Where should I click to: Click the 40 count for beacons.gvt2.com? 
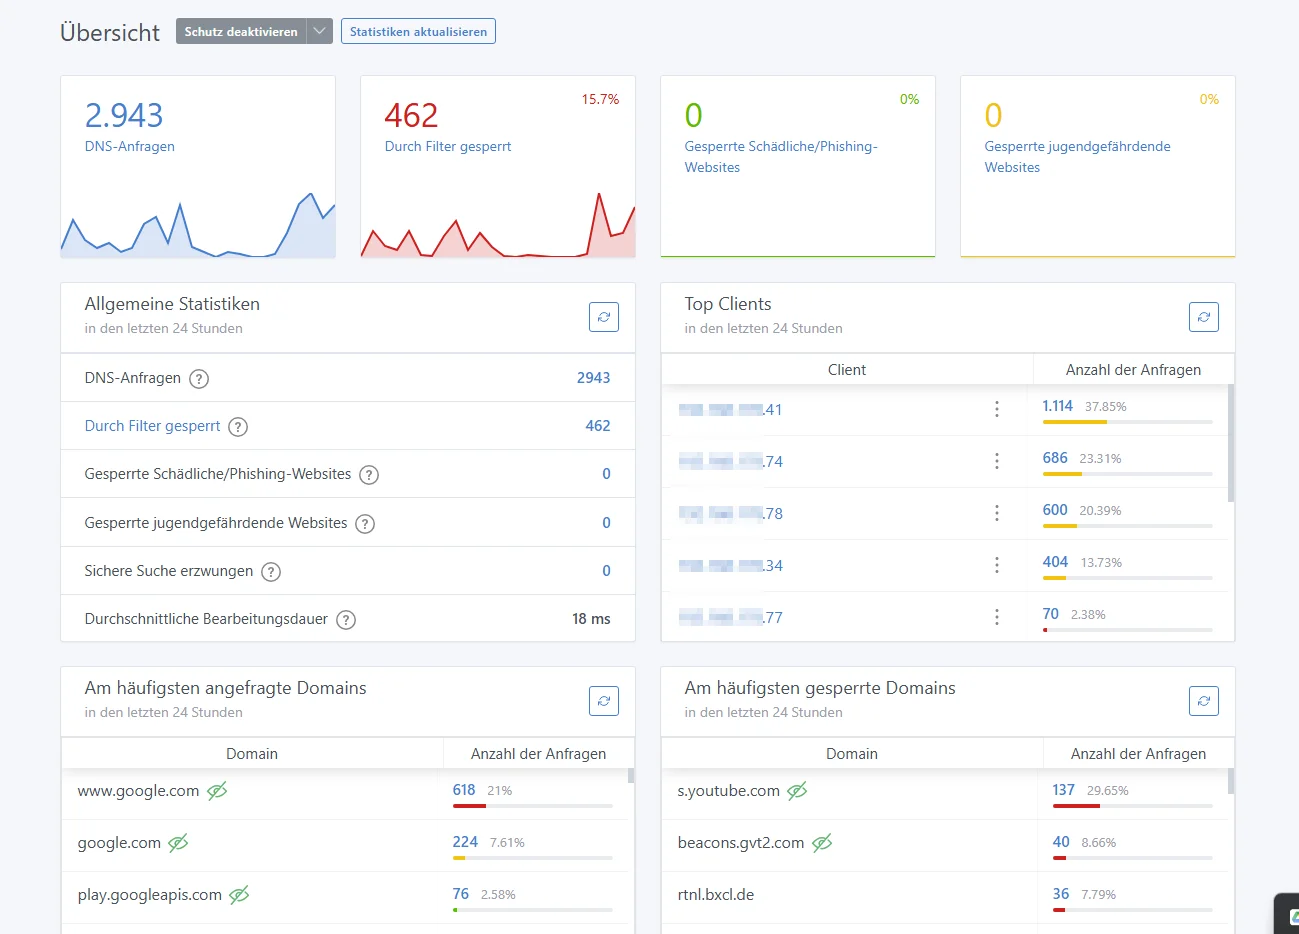pyautogui.click(x=1061, y=842)
